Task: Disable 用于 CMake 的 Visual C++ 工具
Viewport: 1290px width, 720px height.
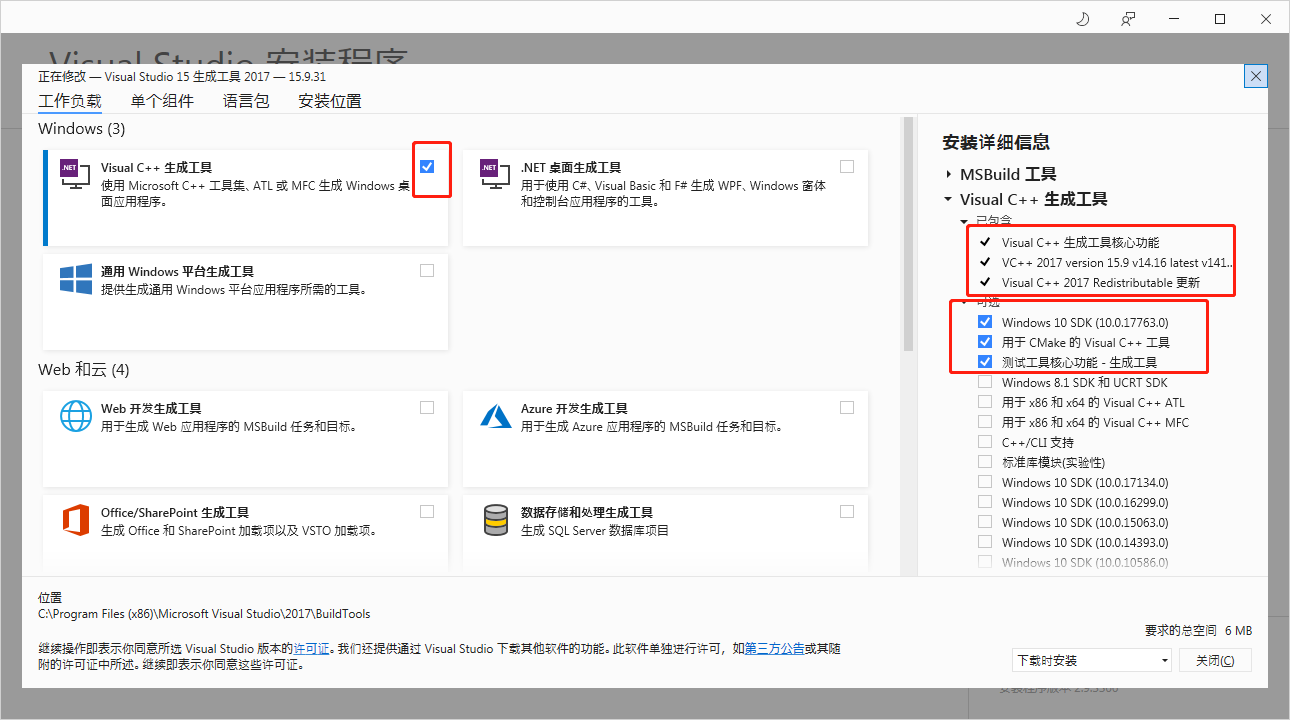Action: pyautogui.click(x=985, y=341)
